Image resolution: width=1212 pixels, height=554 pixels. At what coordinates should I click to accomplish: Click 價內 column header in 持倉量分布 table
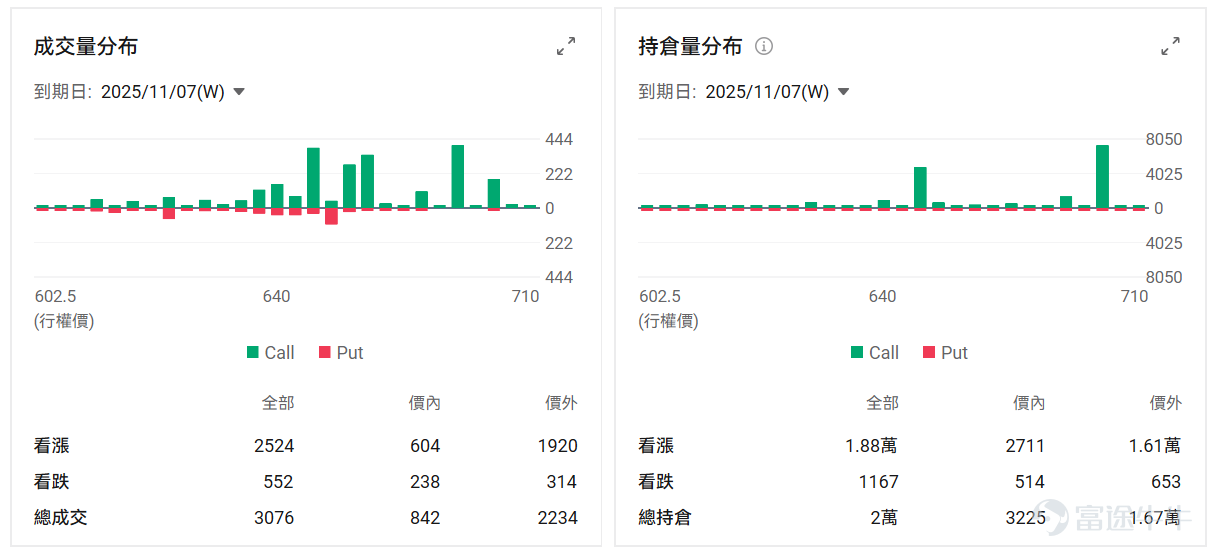[1029, 403]
